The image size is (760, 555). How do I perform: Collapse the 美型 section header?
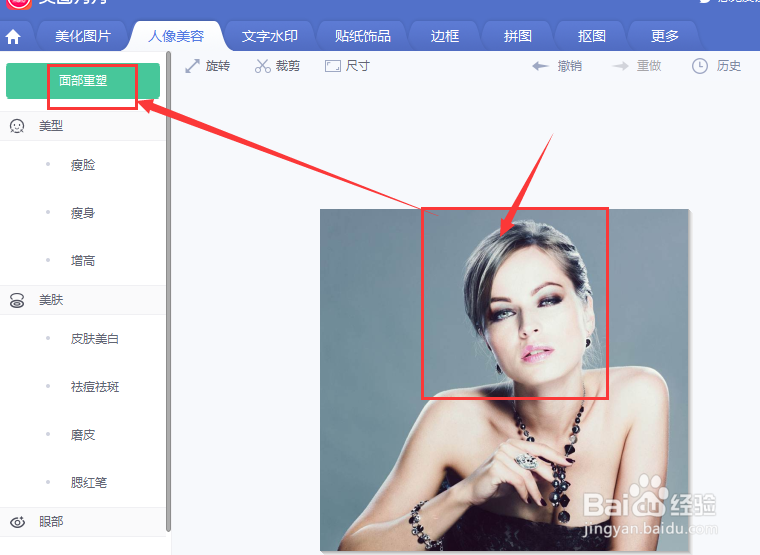(x=83, y=126)
